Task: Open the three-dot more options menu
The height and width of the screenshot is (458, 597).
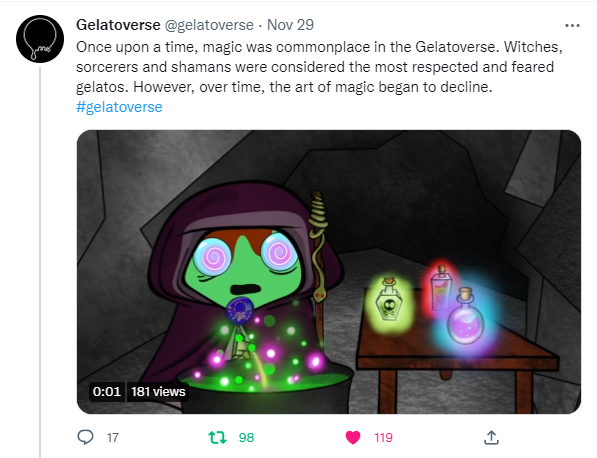Action: pyautogui.click(x=572, y=26)
